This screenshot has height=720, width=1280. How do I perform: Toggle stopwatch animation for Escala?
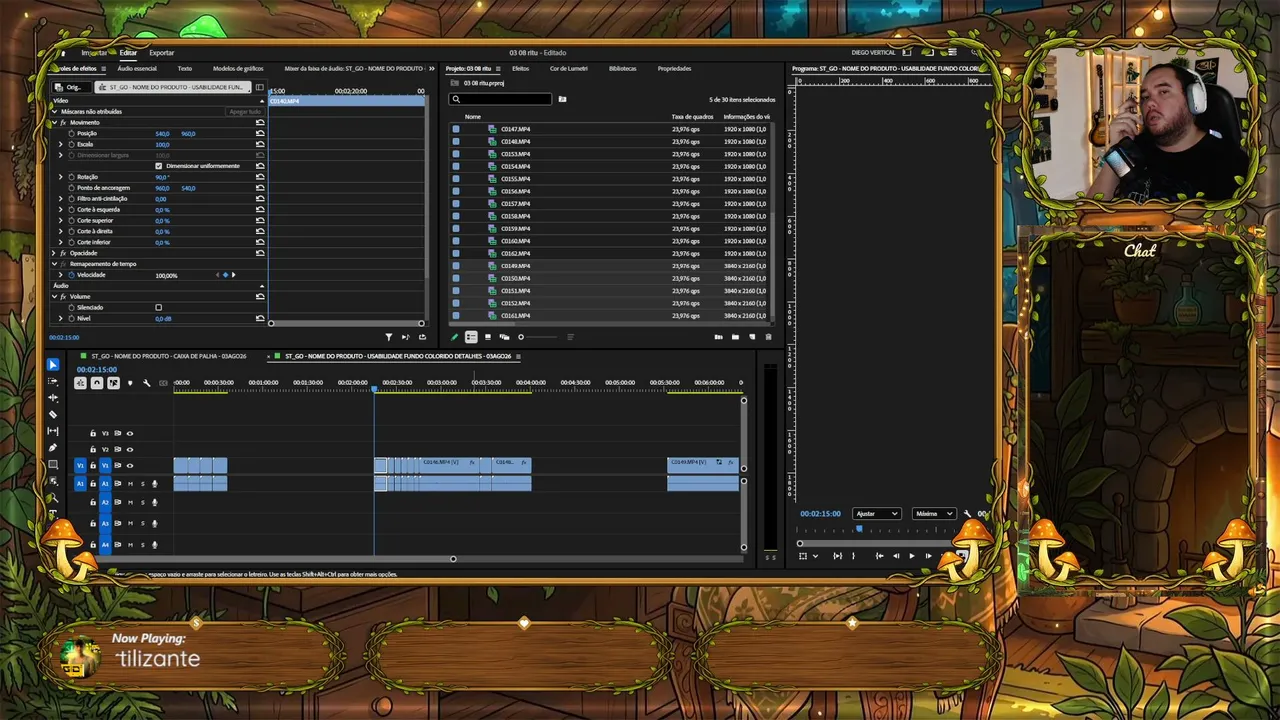(71, 144)
